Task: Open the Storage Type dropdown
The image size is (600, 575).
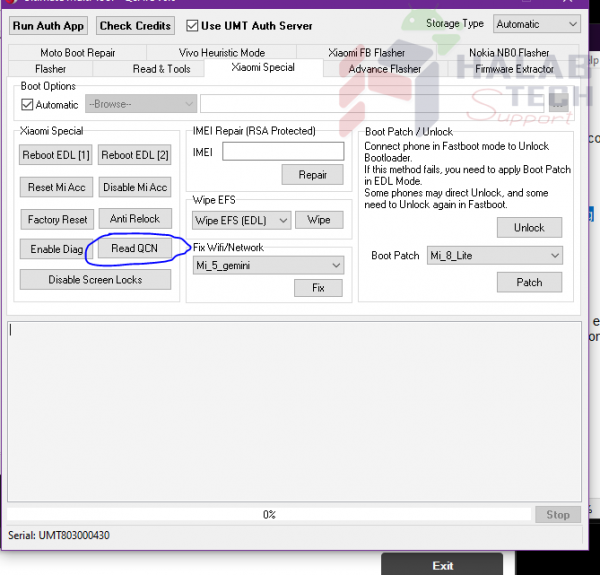Action: [x=536, y=24]
